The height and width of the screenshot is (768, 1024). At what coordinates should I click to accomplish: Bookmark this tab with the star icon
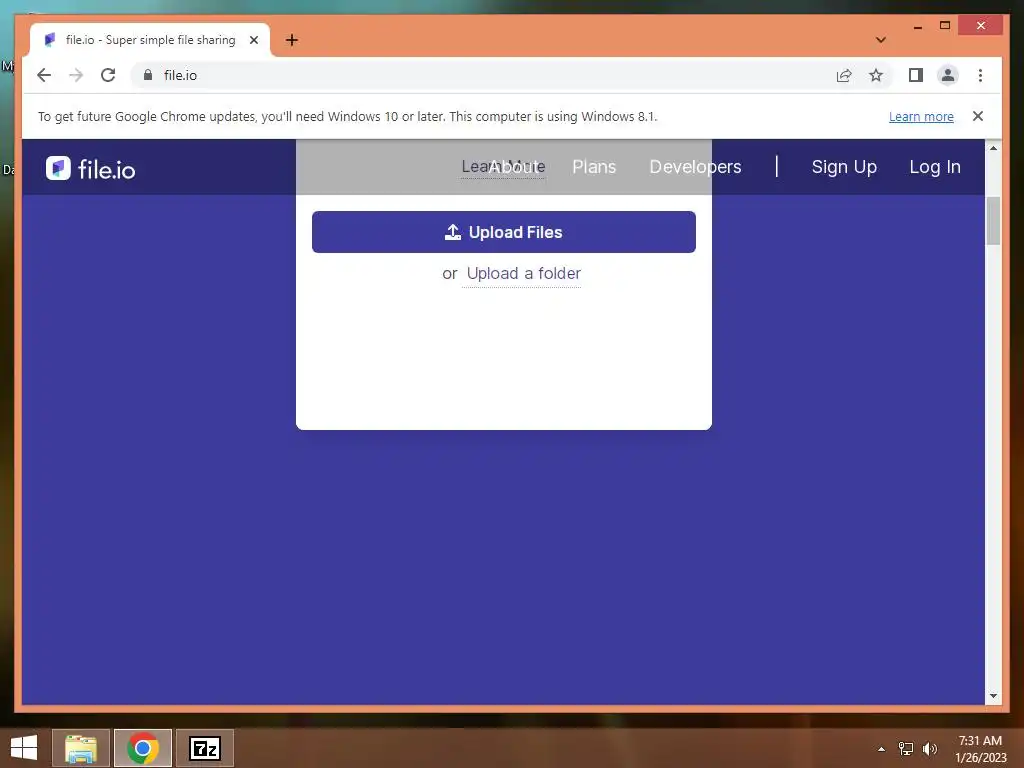click(876, 75)
